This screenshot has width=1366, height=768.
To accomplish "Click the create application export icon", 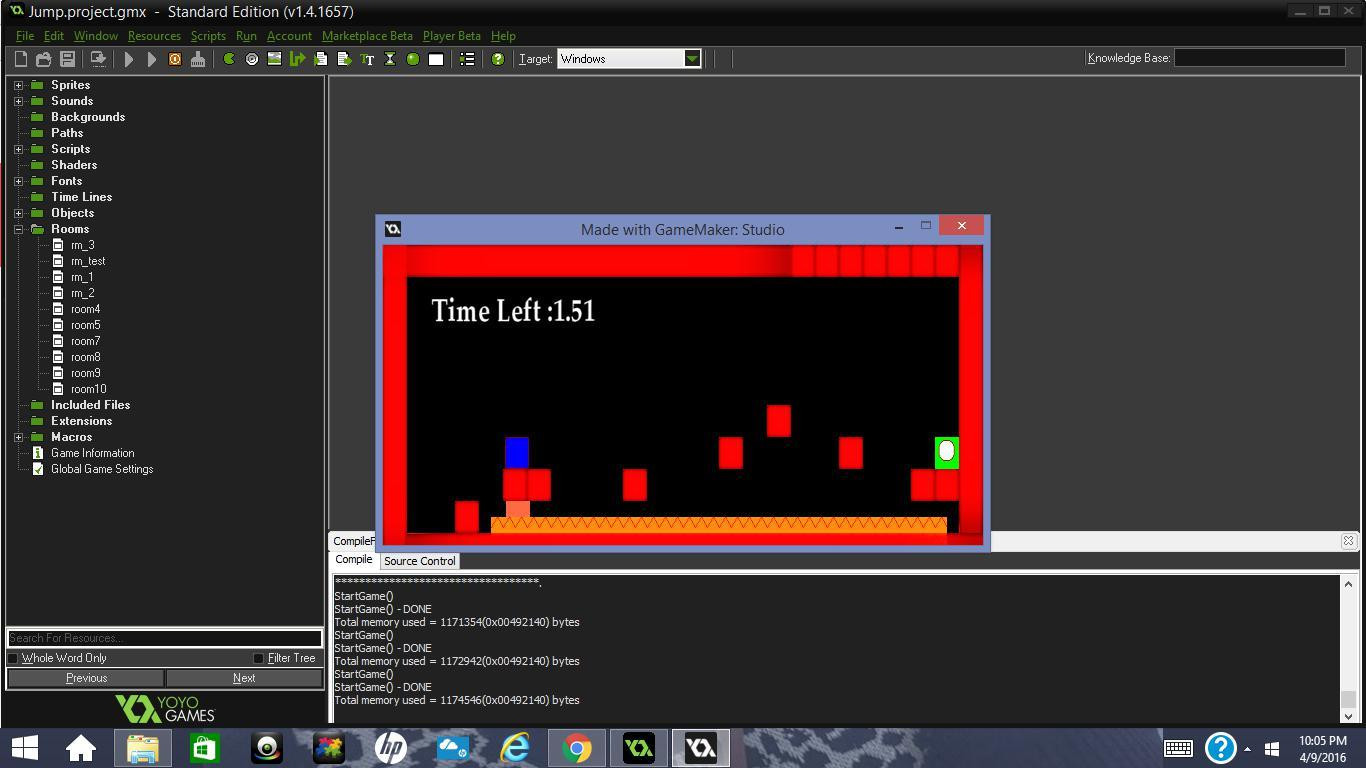I will (x=98, y=59).
